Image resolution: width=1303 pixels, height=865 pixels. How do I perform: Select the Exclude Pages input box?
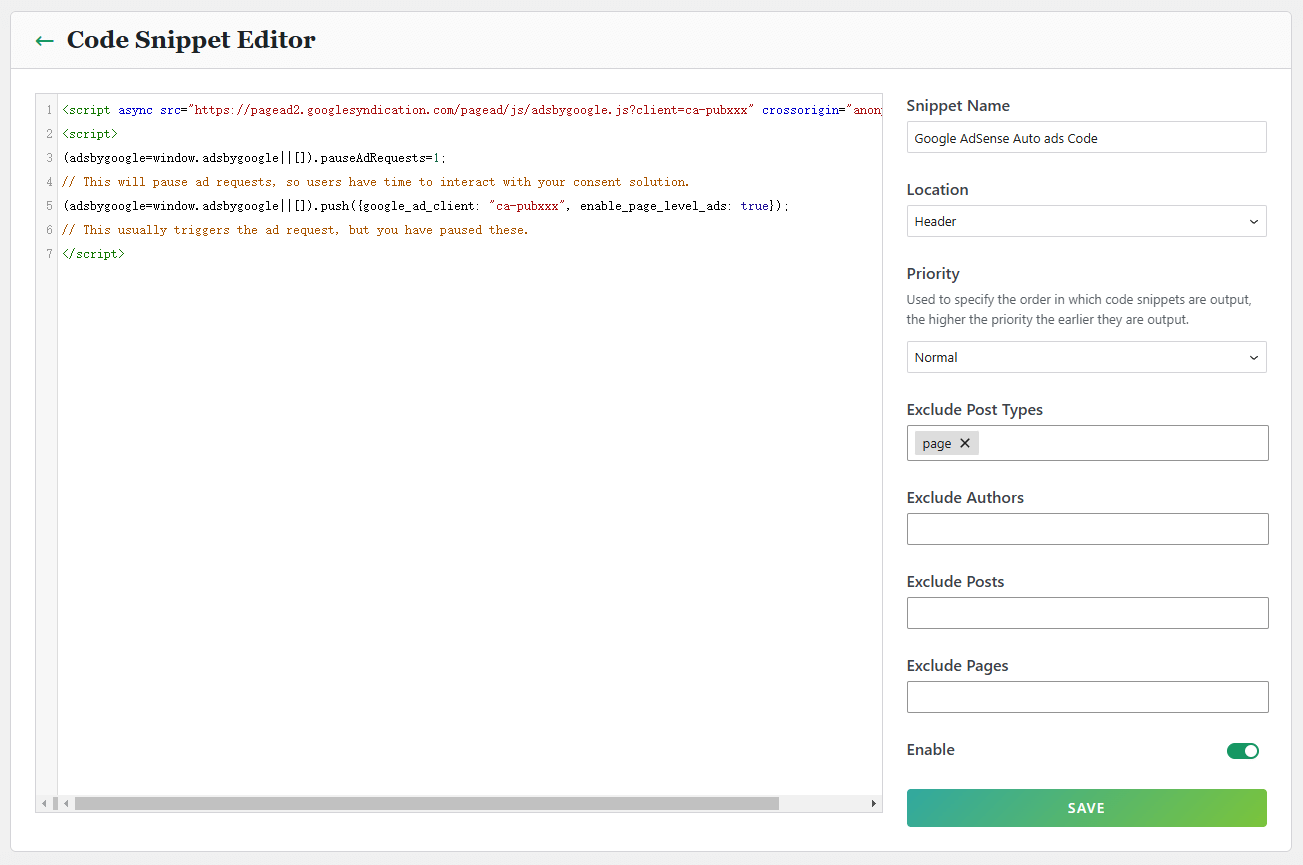[x=1087, y=697]
